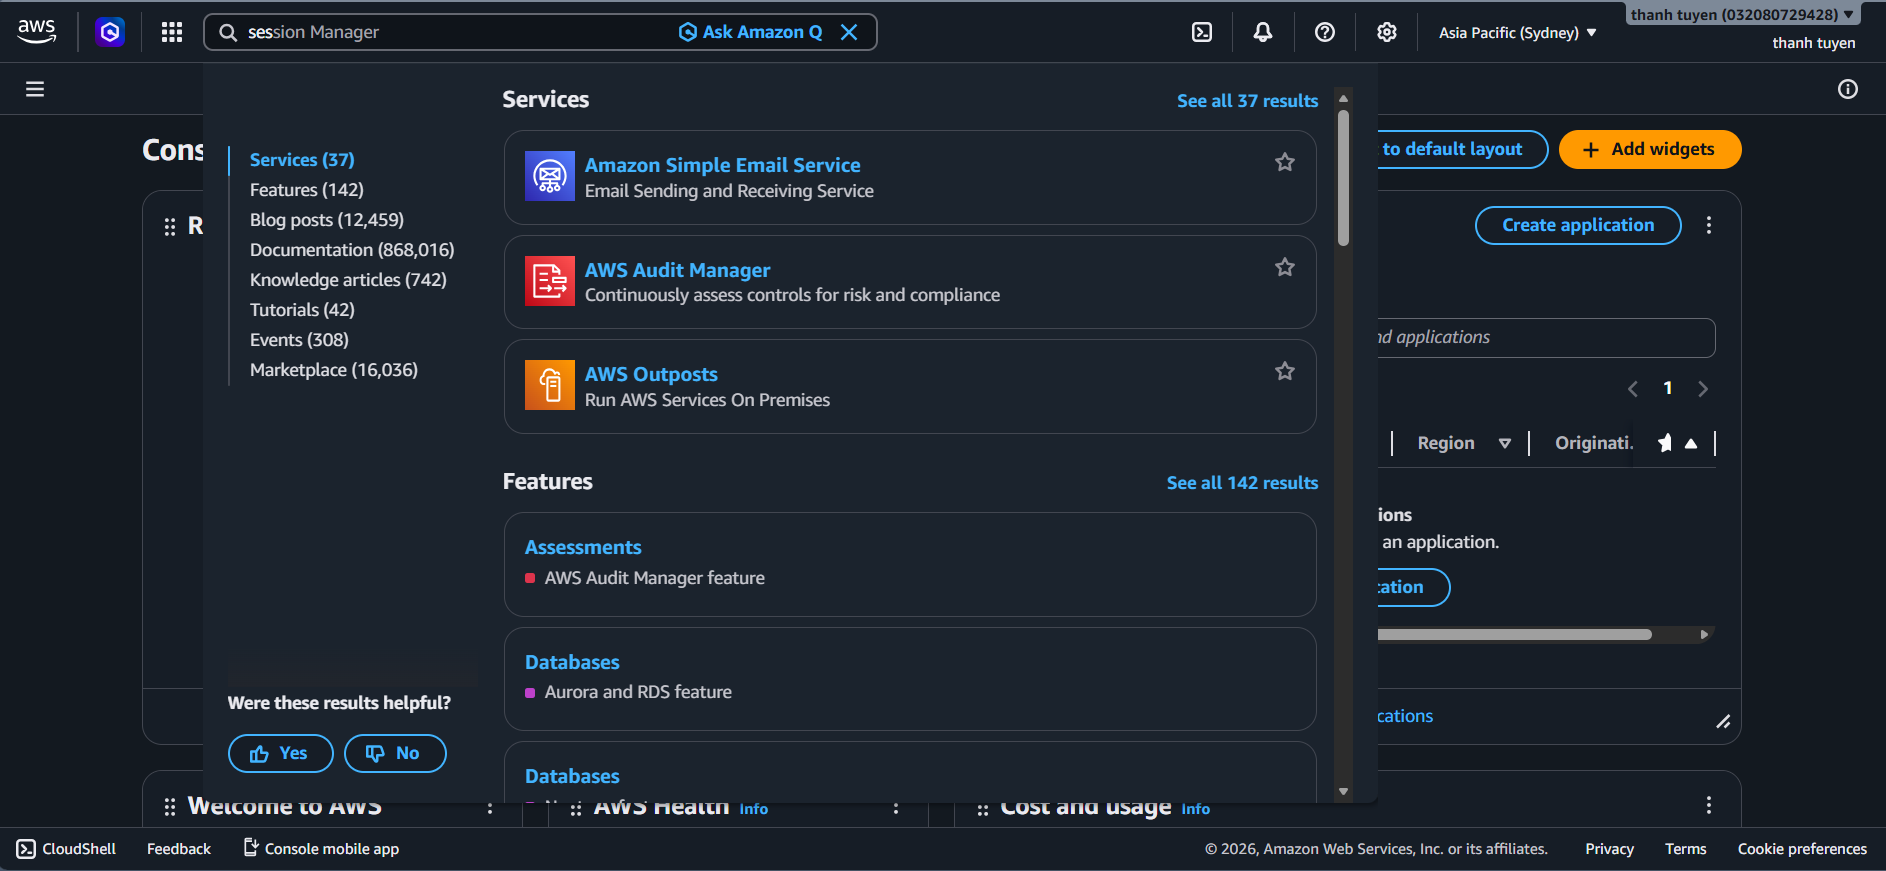This screenshot has width=1886, height=871.
Task: Open the thanh tuyen account menu
Action: point(1743,15)
